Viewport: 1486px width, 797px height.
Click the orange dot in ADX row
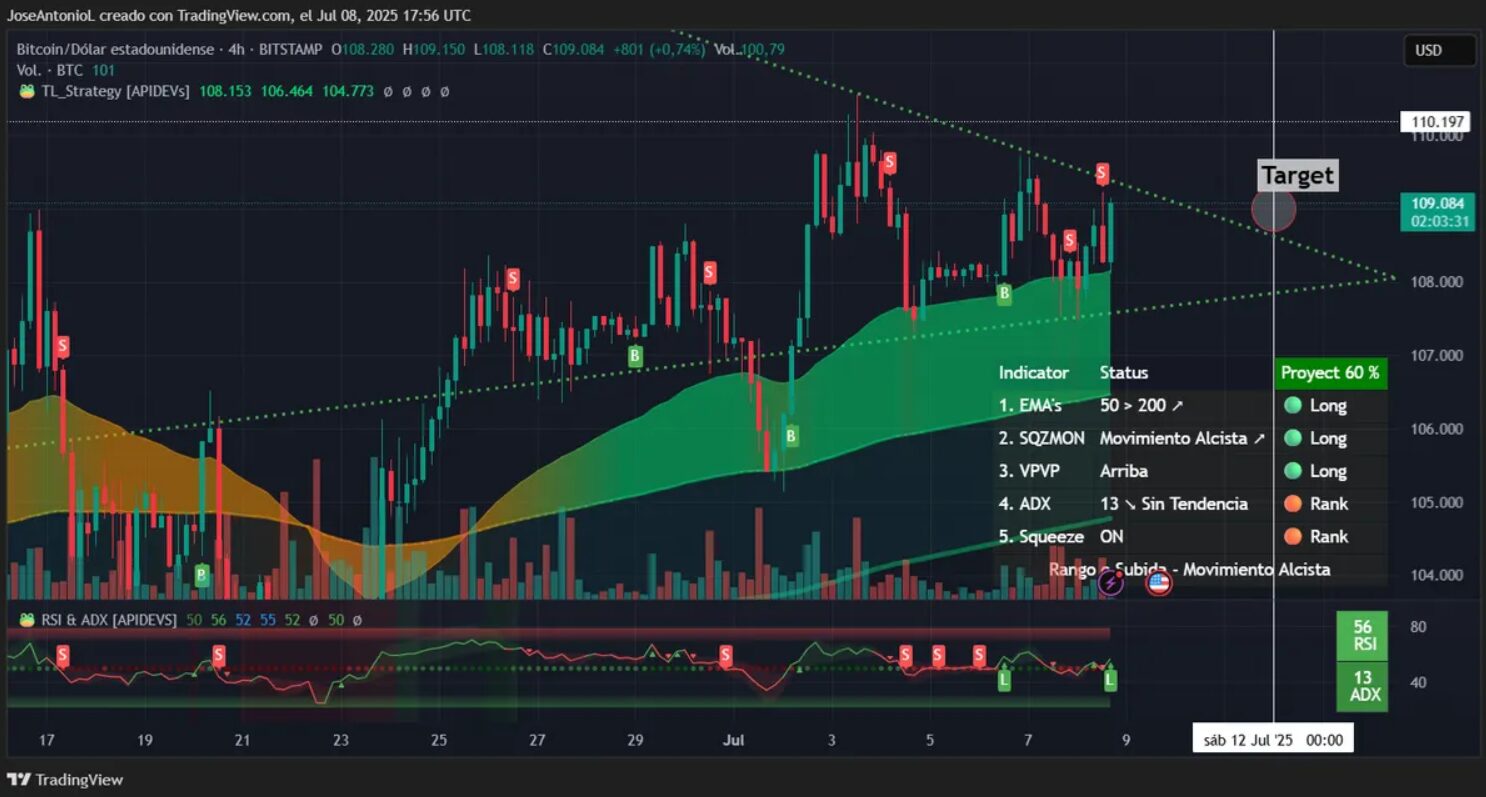pyautogui.click(x=1292, y=504)
